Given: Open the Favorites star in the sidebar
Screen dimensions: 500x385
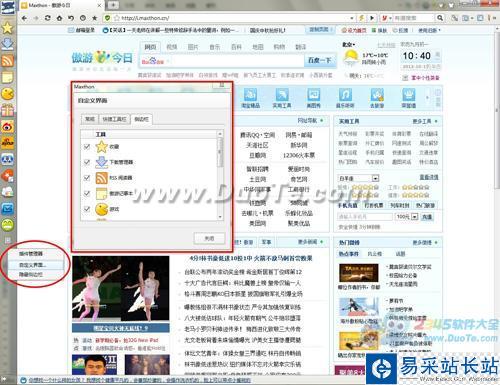Looking at the screenshot, I should [7, 28].
